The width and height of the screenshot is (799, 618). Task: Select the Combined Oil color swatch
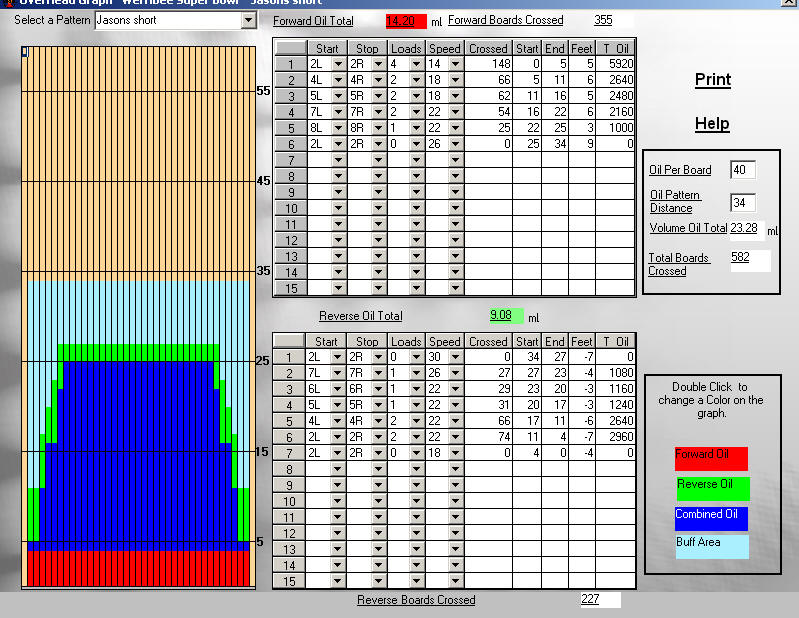tap(711, 518)
